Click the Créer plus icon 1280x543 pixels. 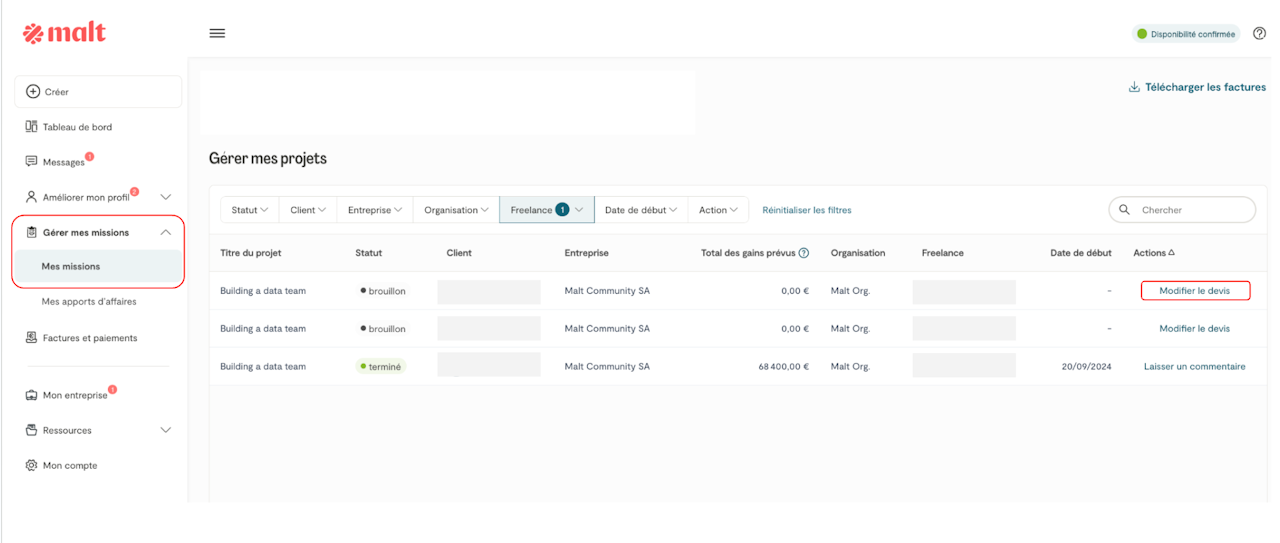(33, 91)
